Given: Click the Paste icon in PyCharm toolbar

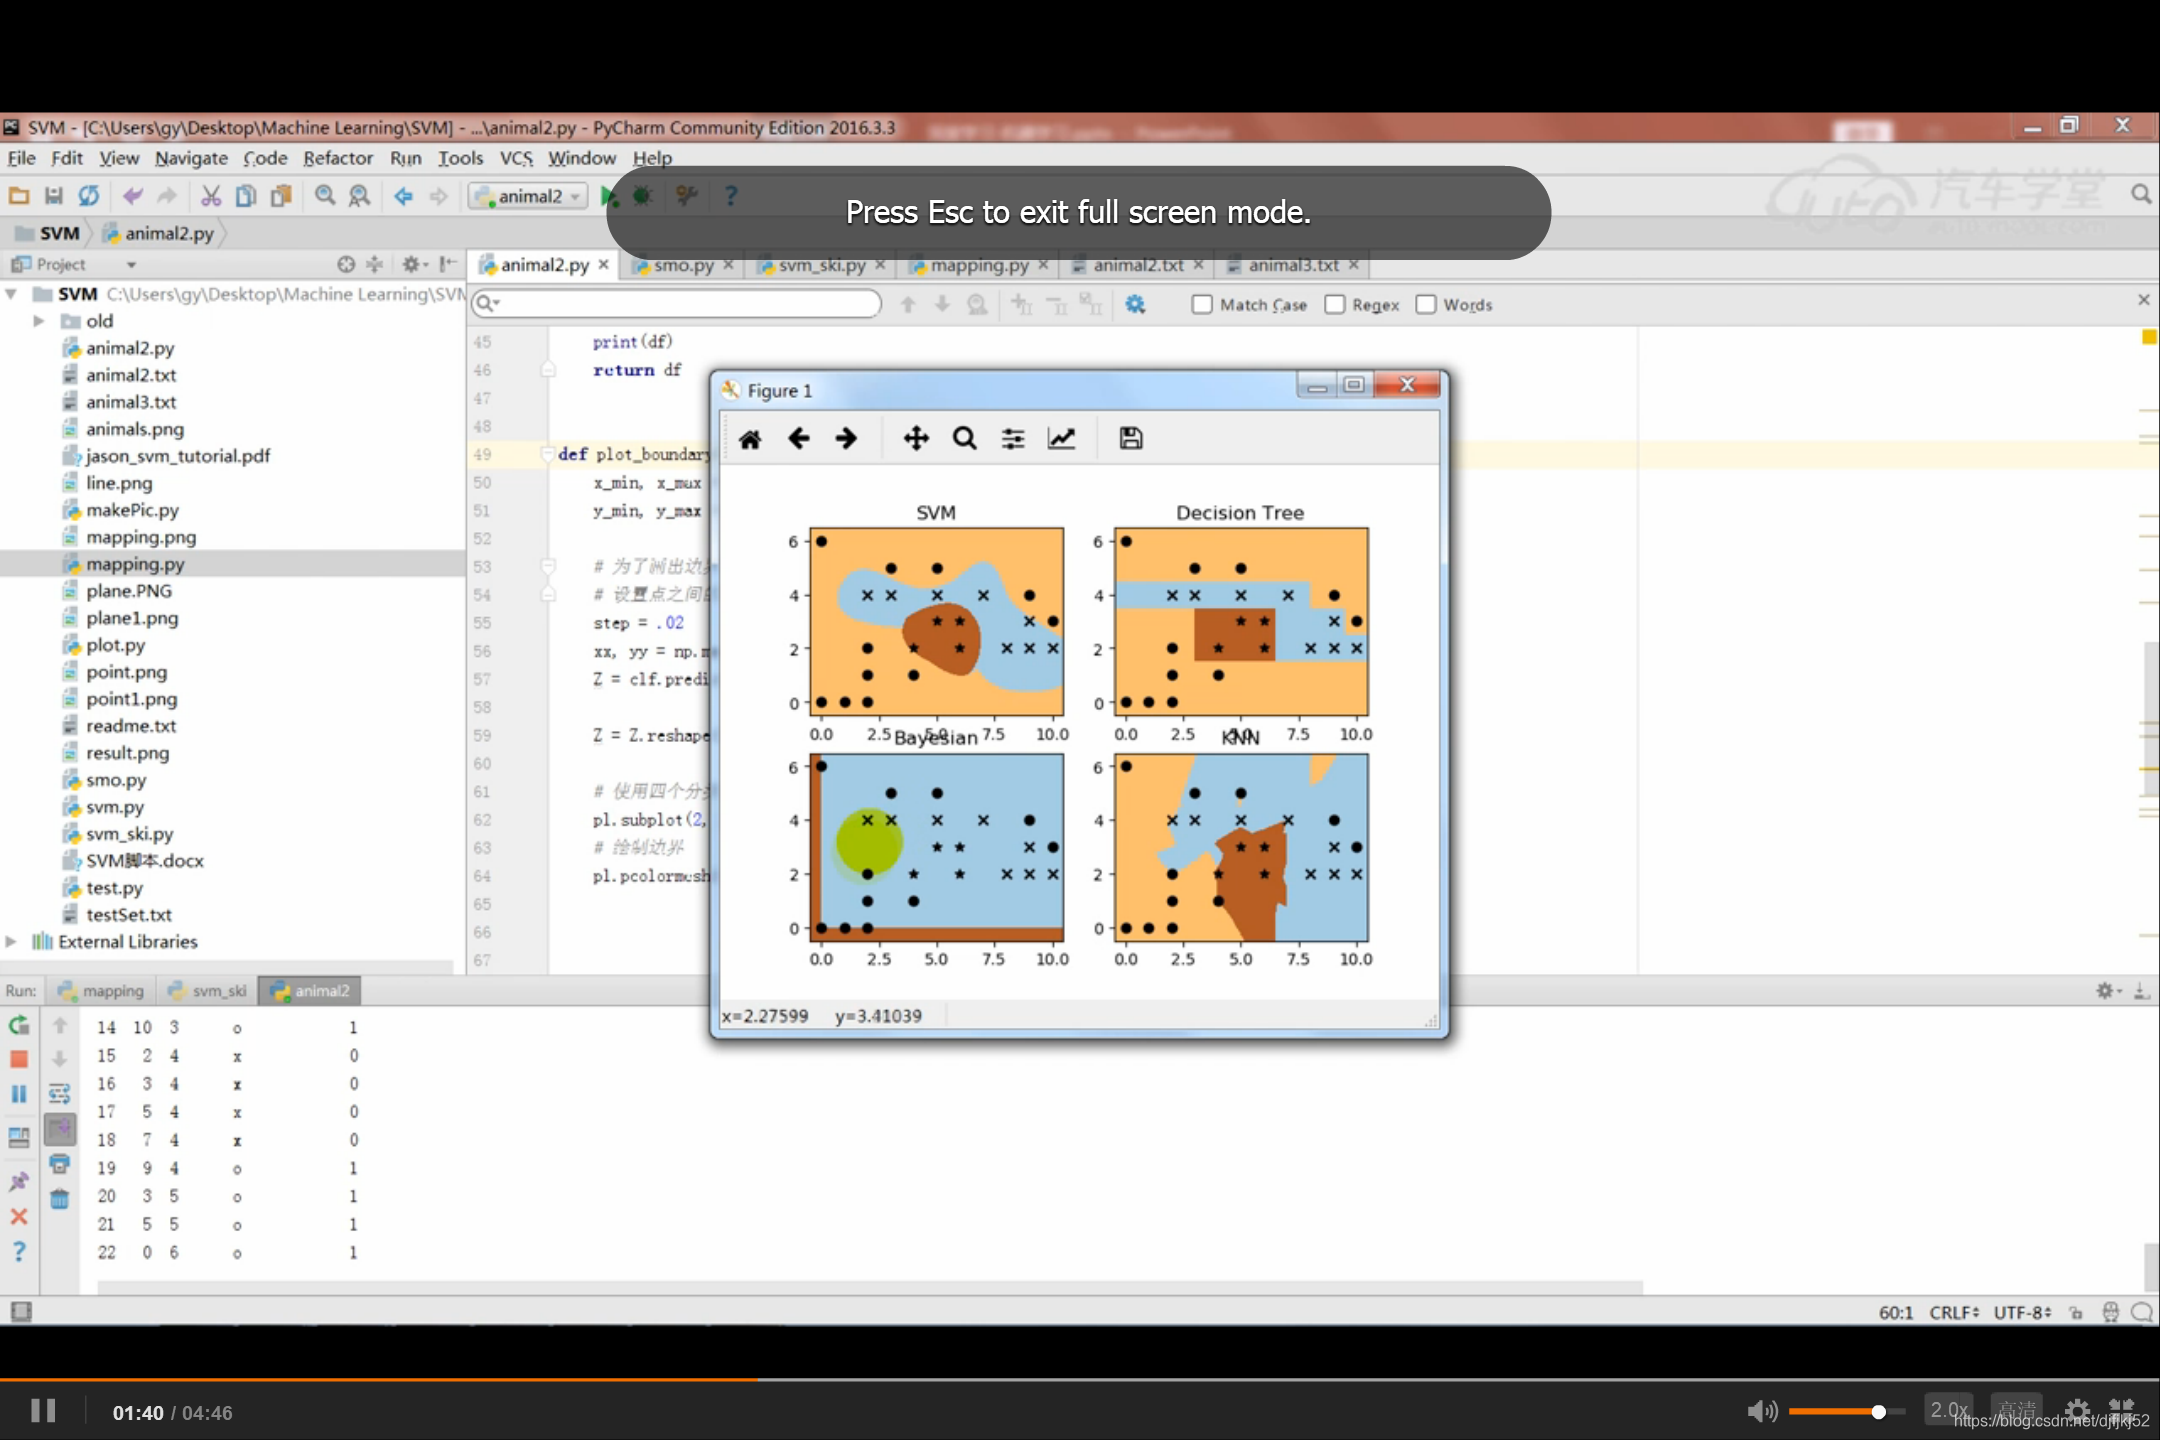Looking at the screenshot, I should click(281, 196).
